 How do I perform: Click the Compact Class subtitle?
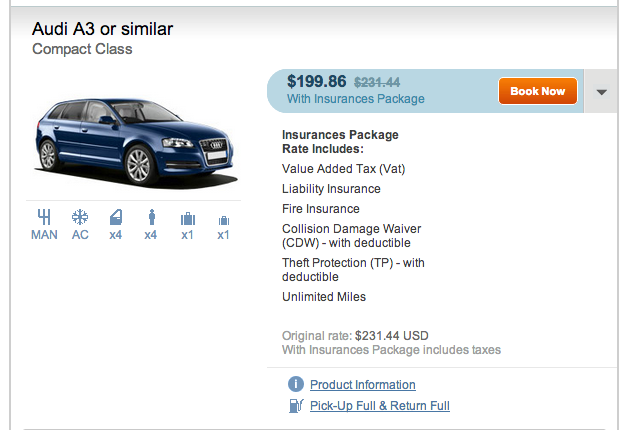point(82,49)
